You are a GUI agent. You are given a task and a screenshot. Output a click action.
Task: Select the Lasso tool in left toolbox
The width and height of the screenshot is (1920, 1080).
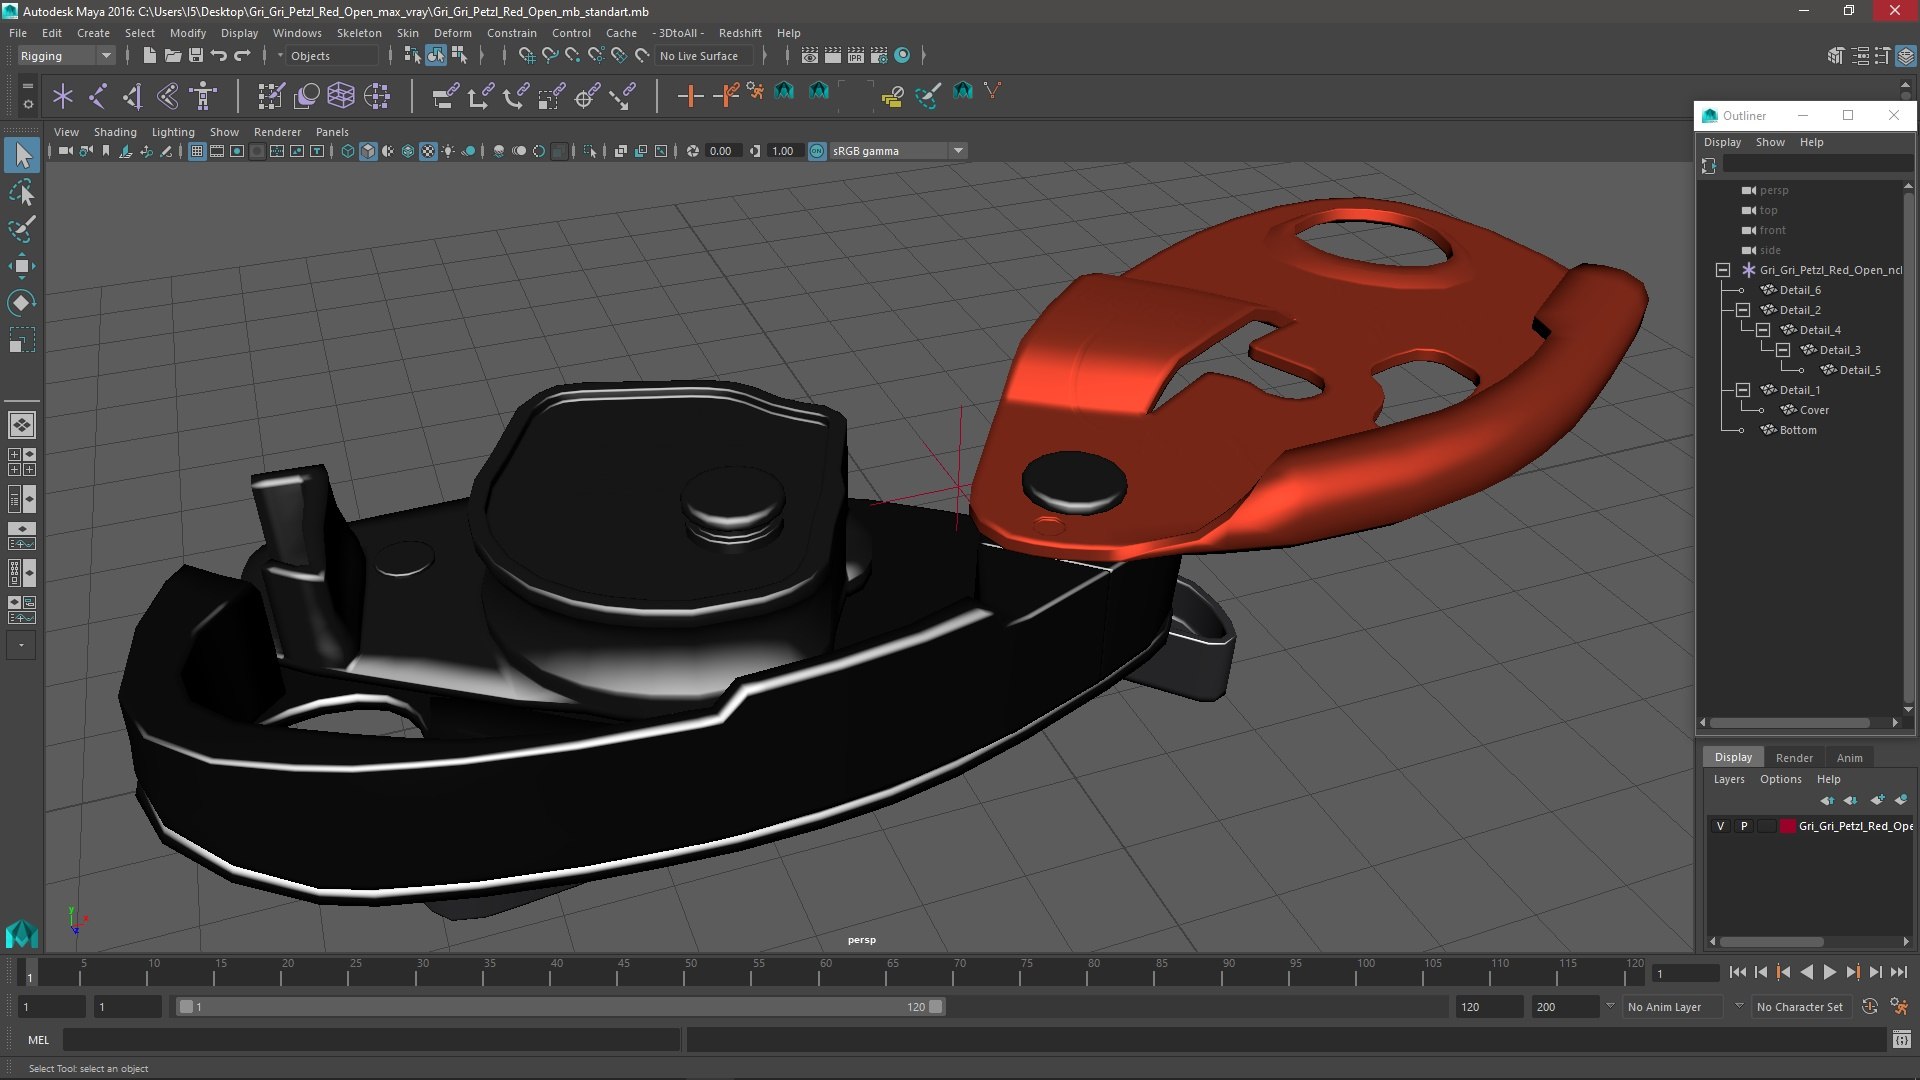22,192
